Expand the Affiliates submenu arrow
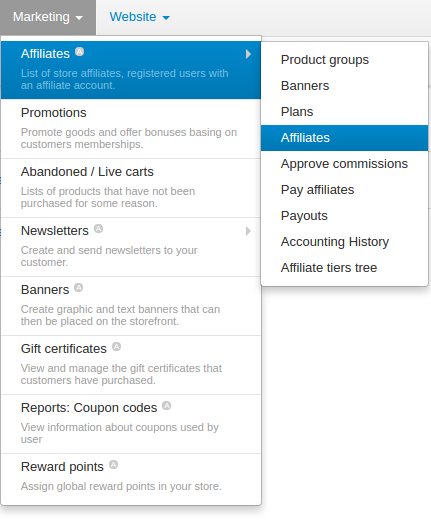 pyautogui.click(x=248, y=54)
